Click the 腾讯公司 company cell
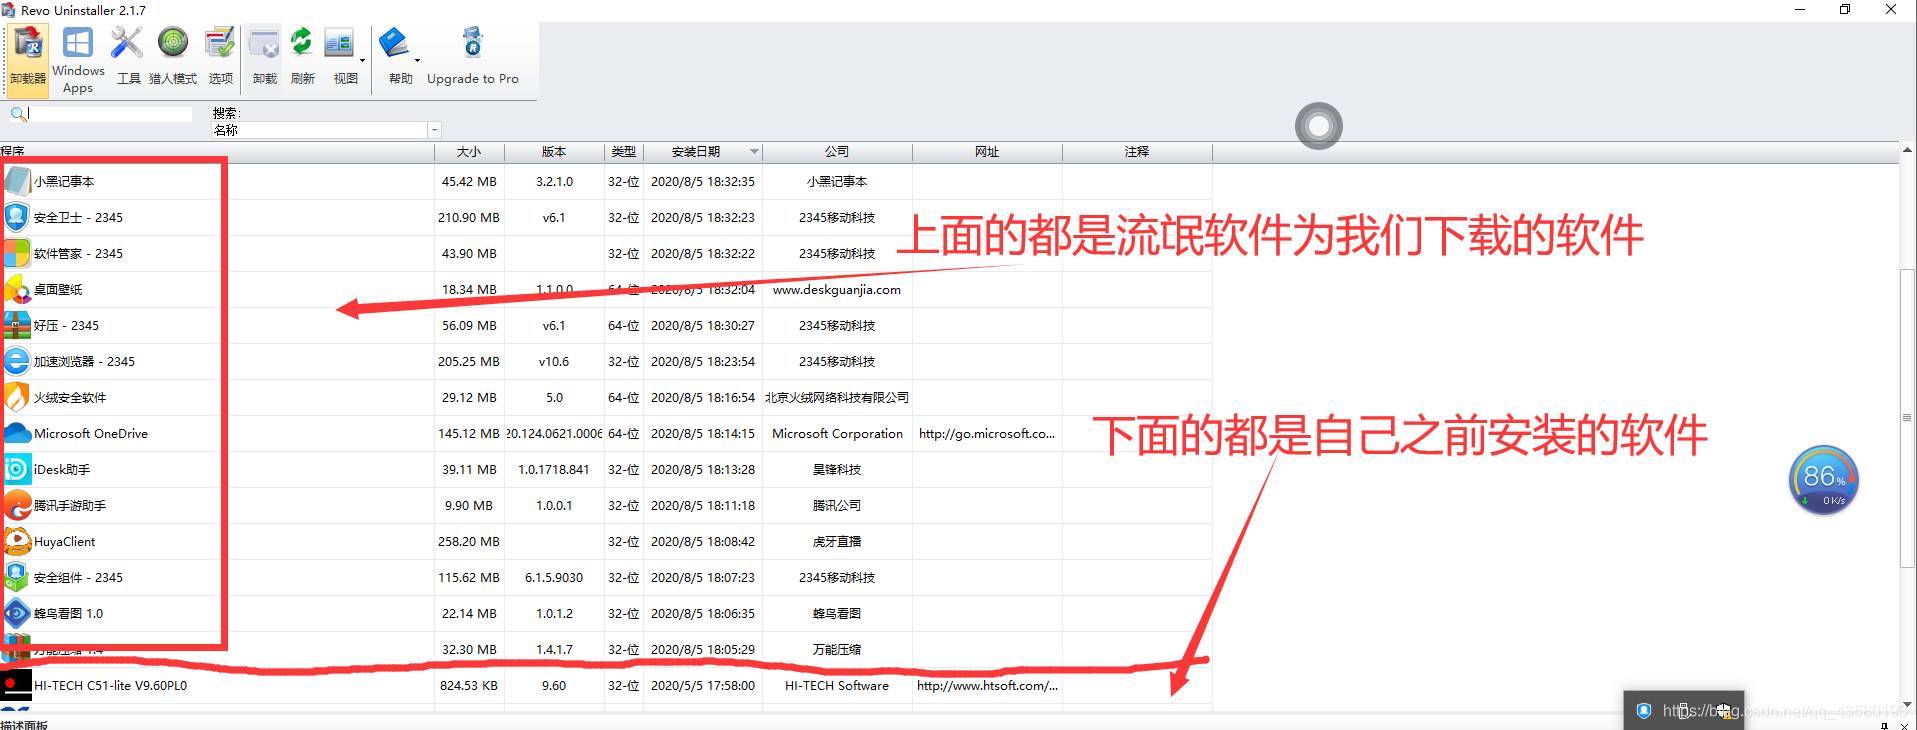 837,506
